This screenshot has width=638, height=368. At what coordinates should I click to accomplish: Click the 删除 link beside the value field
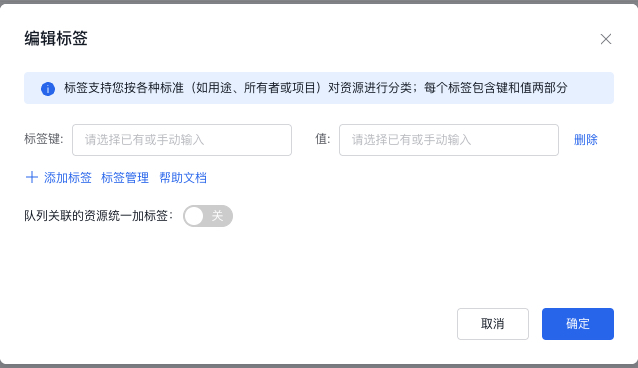pyautogui.click(x=586, y=140)
